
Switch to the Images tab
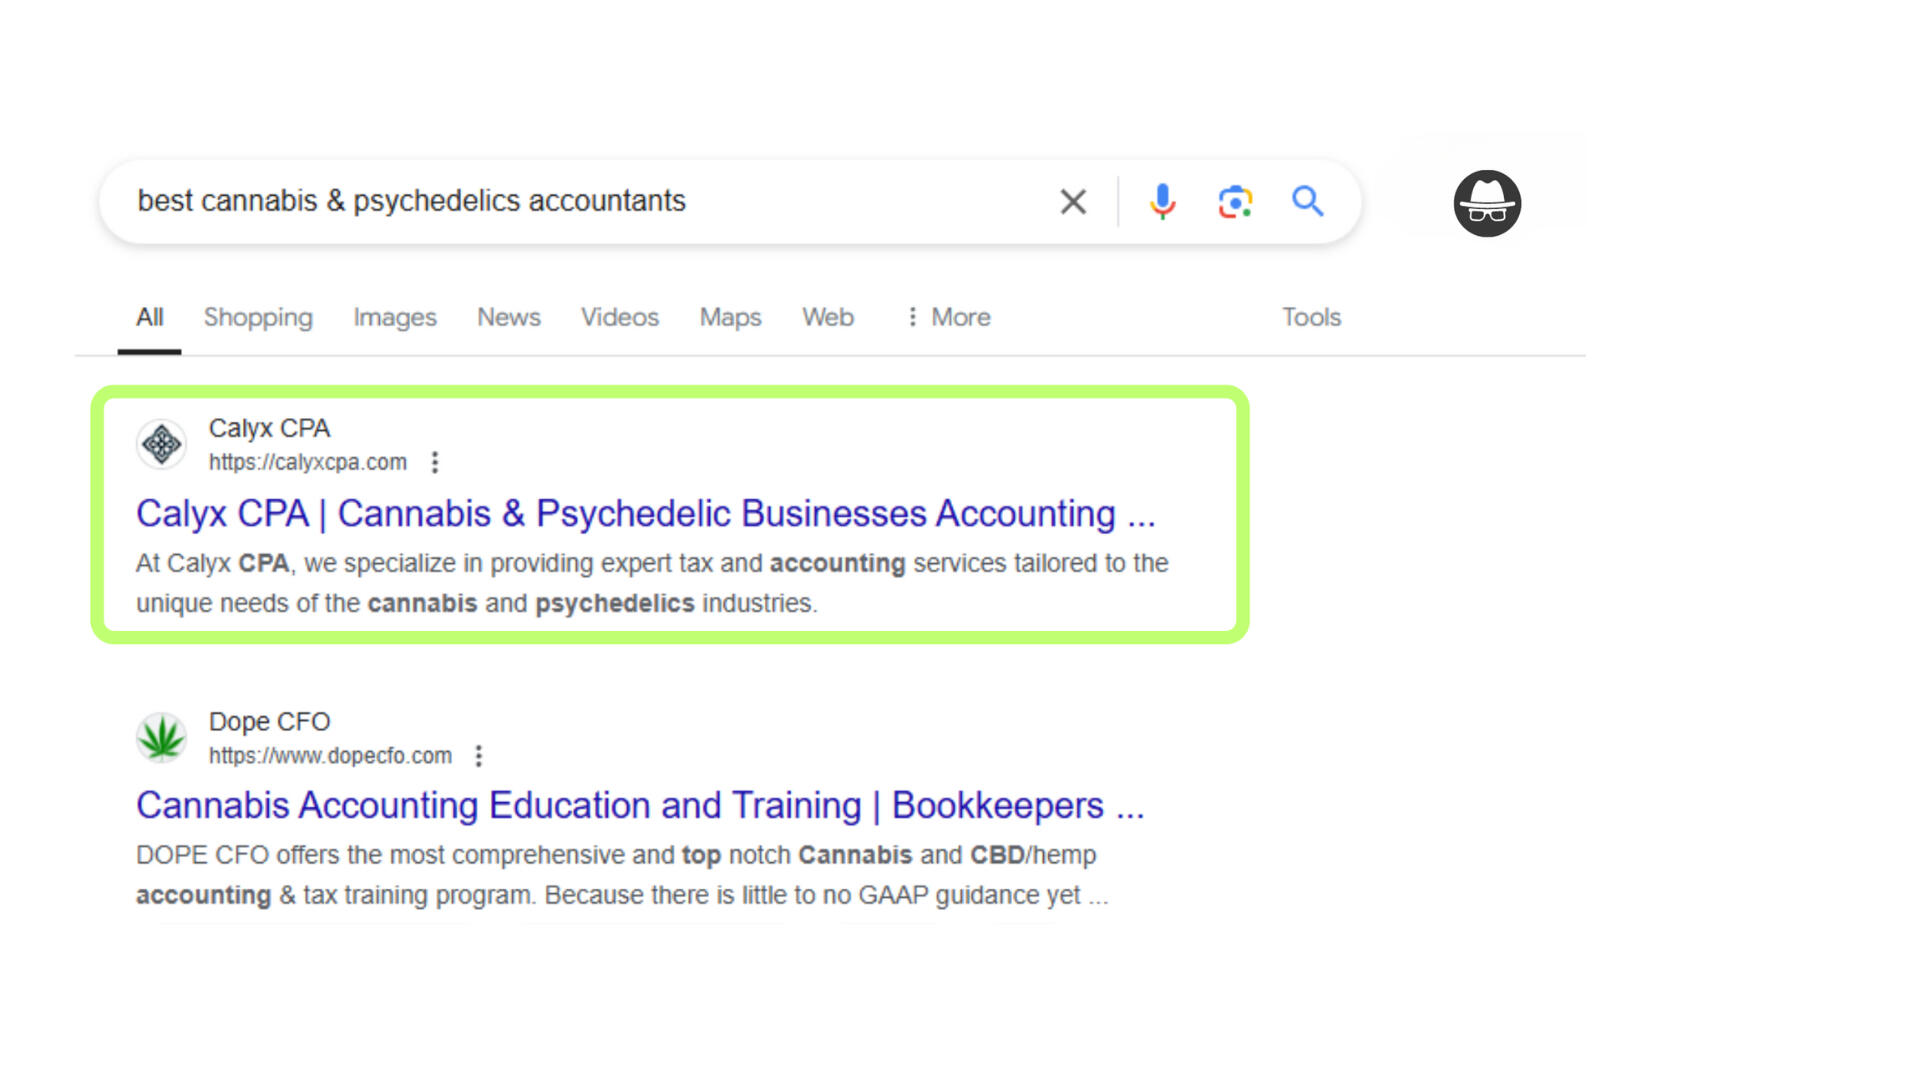pos(395,318)
